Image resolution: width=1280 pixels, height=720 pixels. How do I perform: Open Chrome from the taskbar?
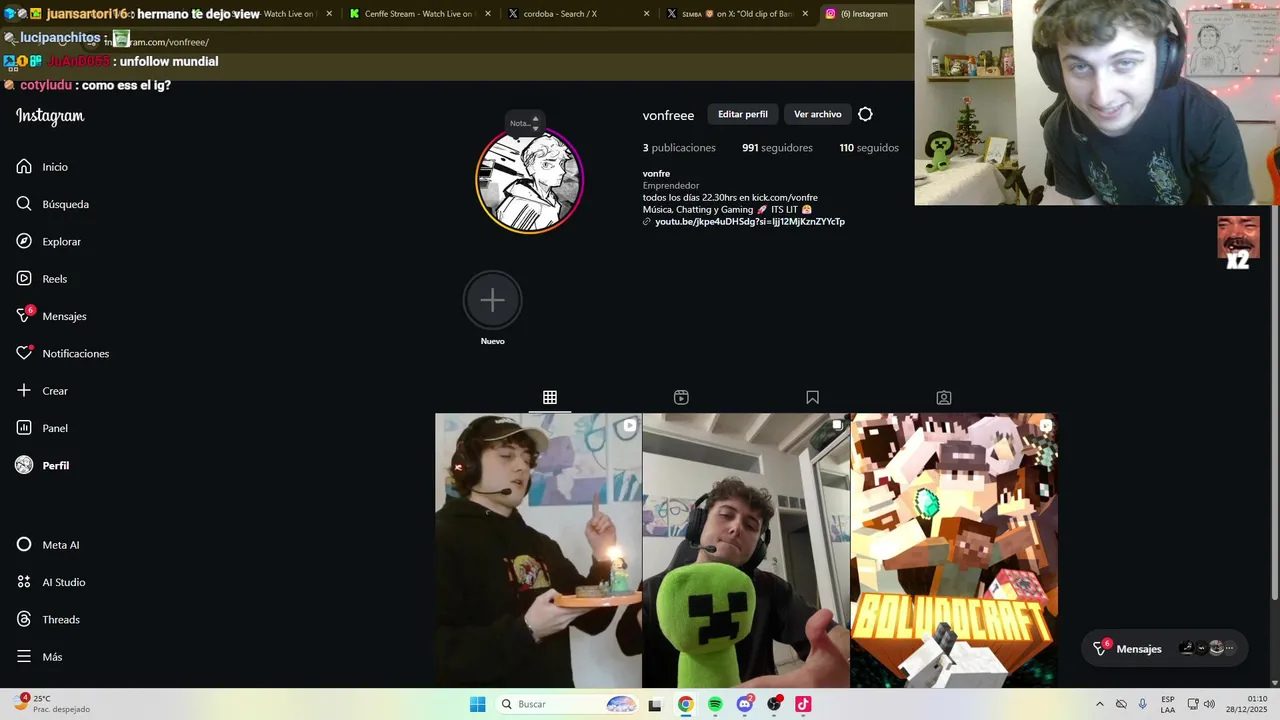[685, 704]
